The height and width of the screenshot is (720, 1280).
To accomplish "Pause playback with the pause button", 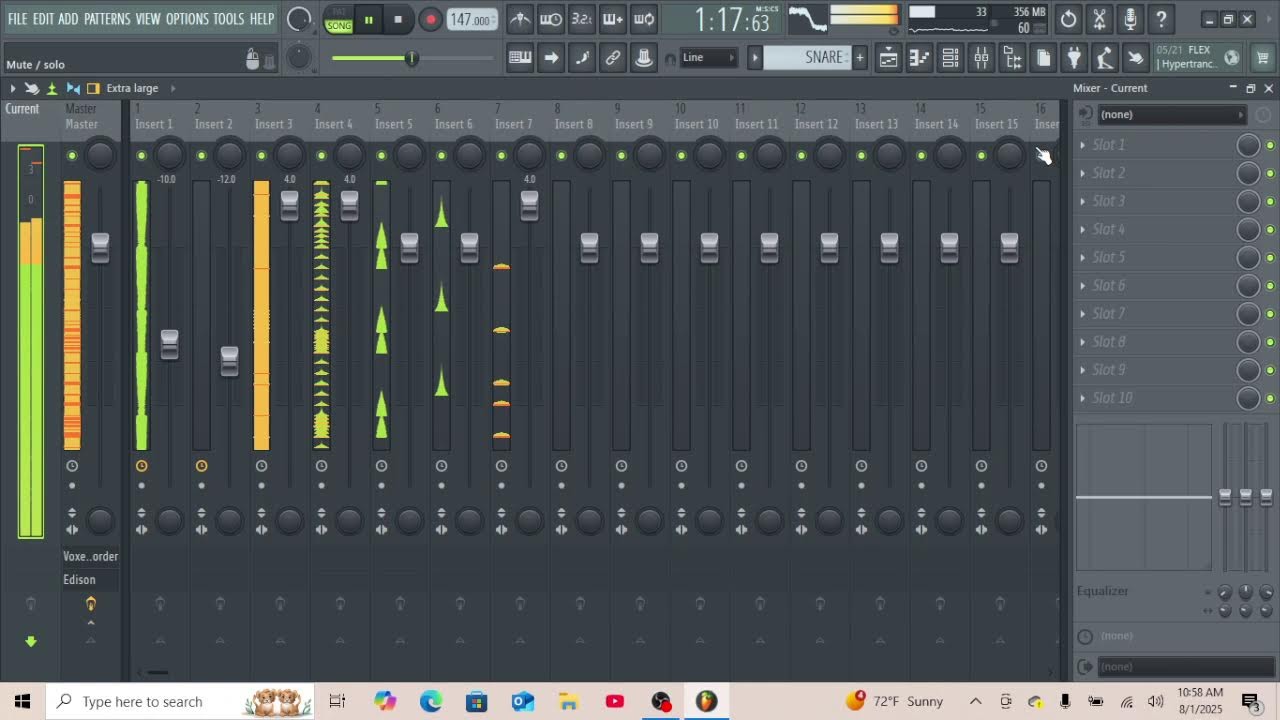I will pyautogui.click(x=368, y=19).
